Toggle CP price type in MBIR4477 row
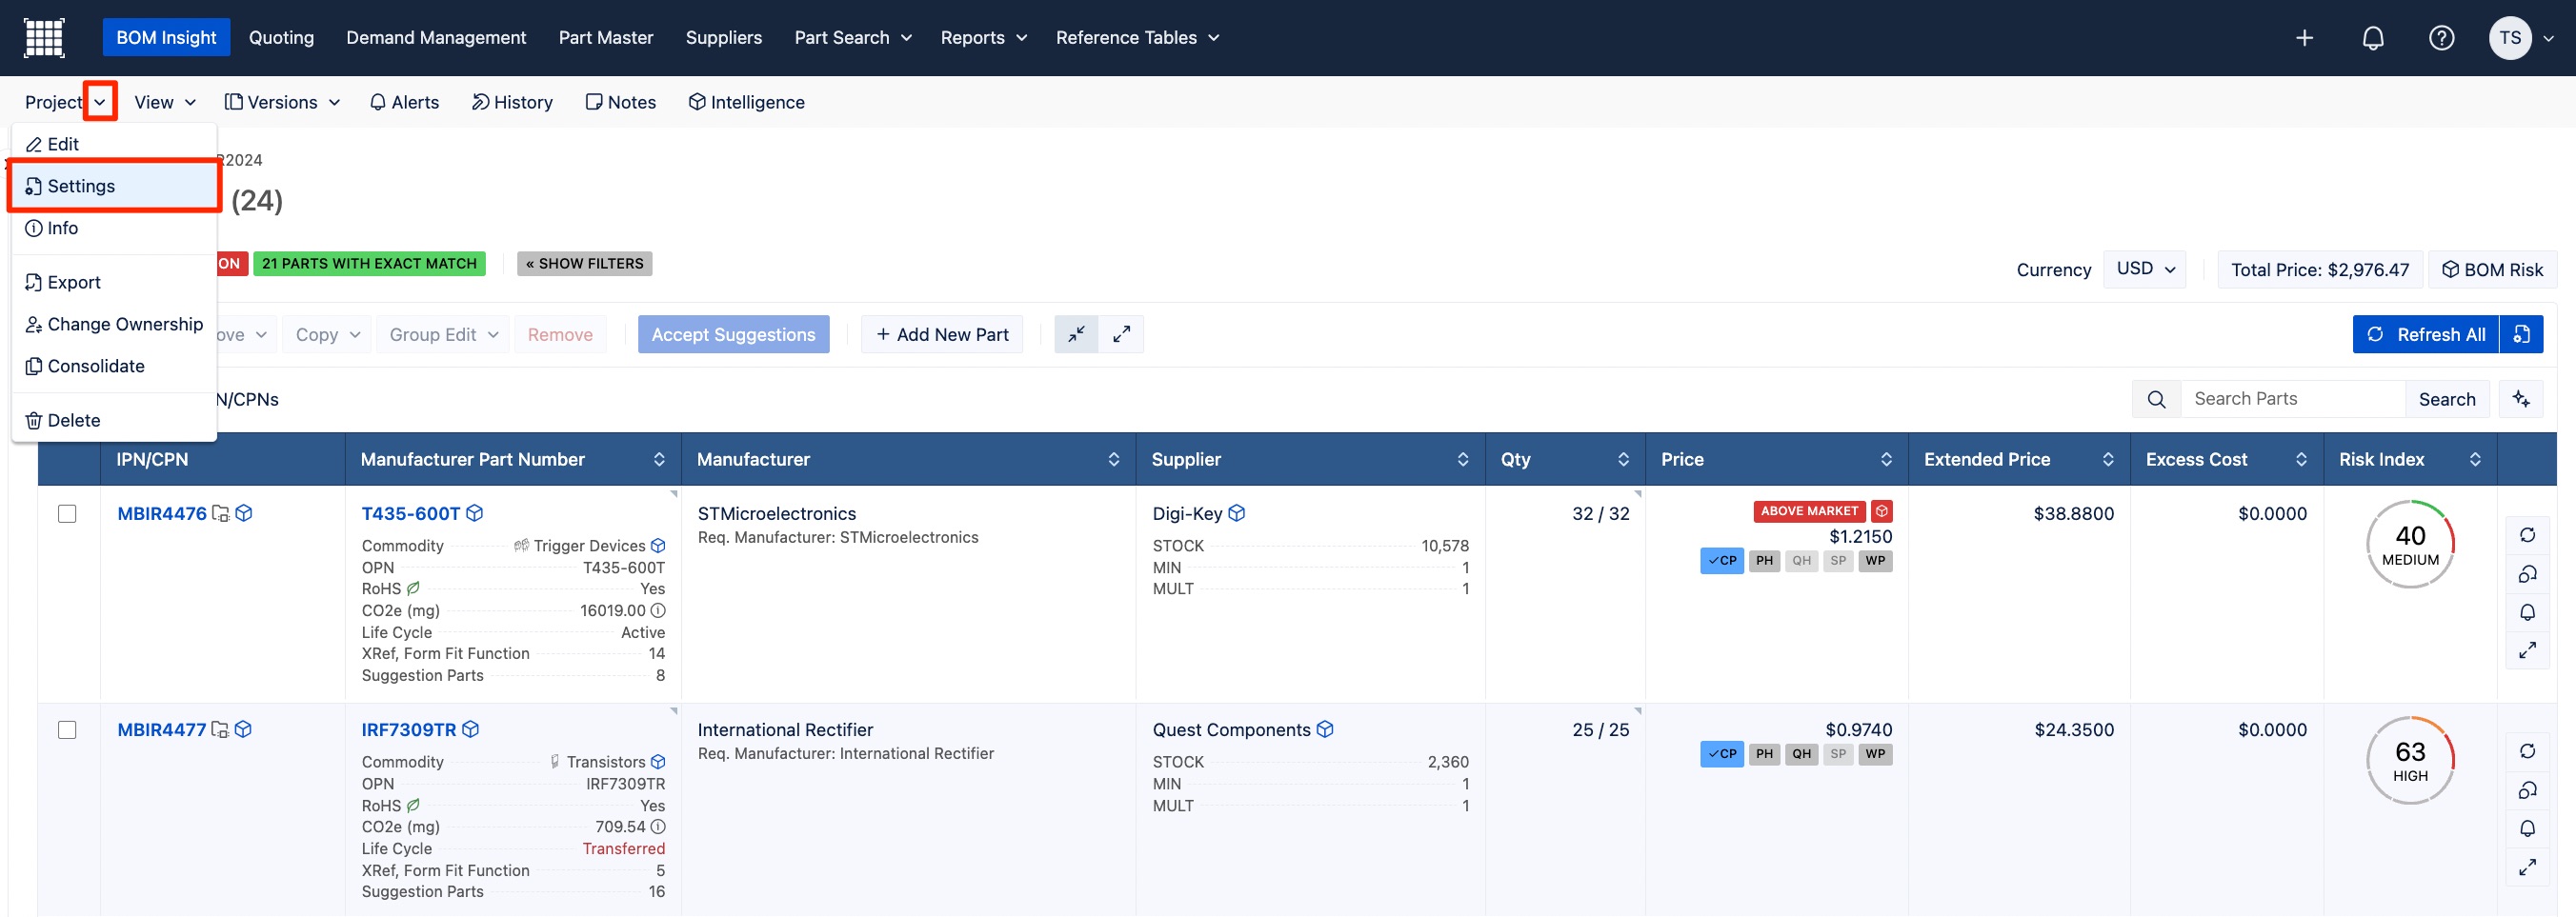2576x917 pixels. tap(1722, 754)
